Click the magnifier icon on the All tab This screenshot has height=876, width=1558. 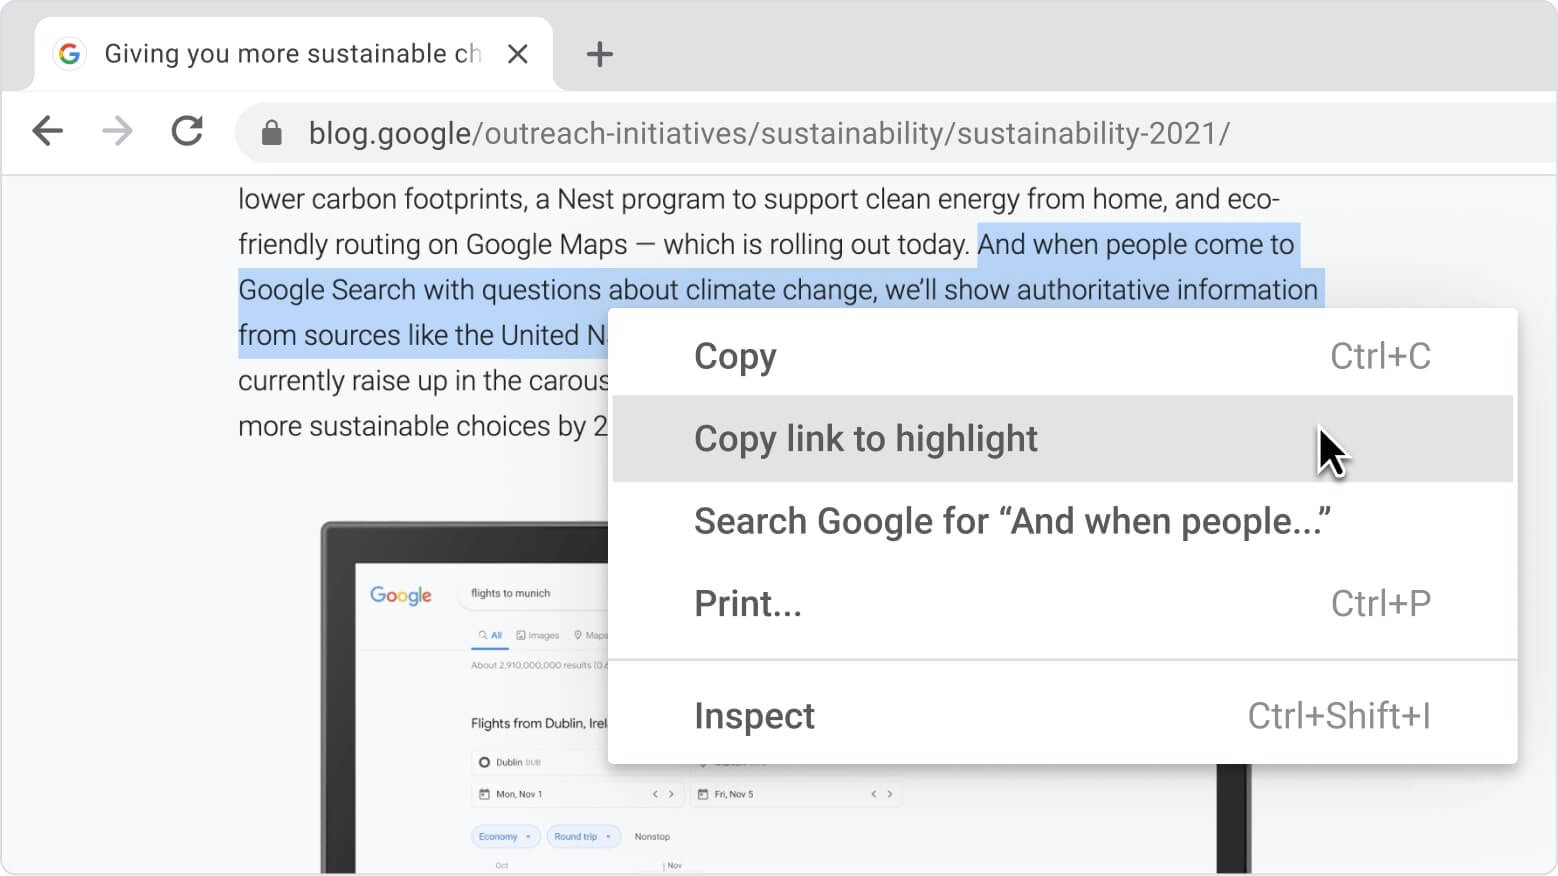tap(483, 635)
